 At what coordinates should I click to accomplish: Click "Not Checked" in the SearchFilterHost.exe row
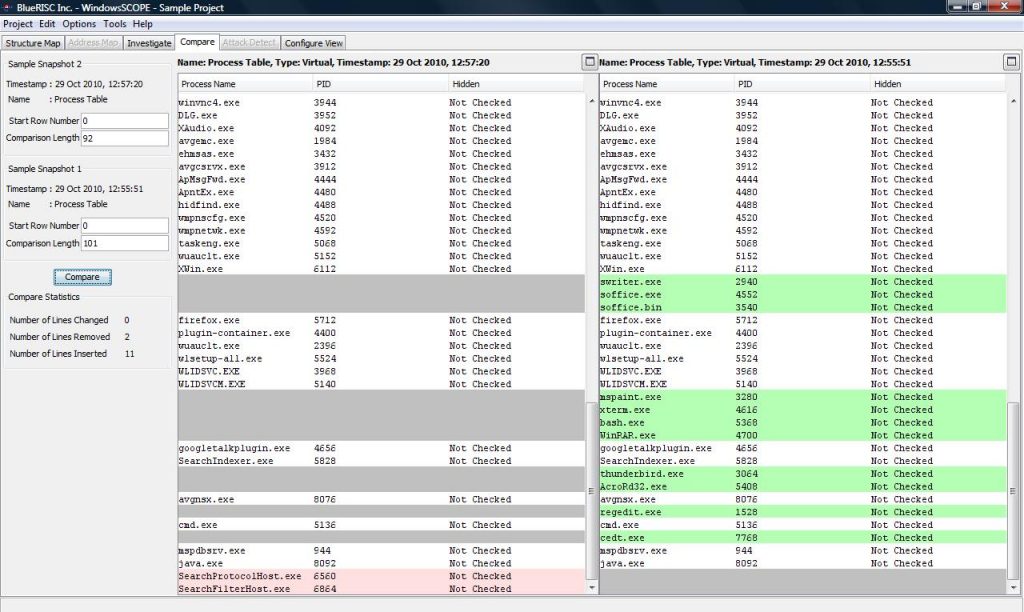coord(480,588)
